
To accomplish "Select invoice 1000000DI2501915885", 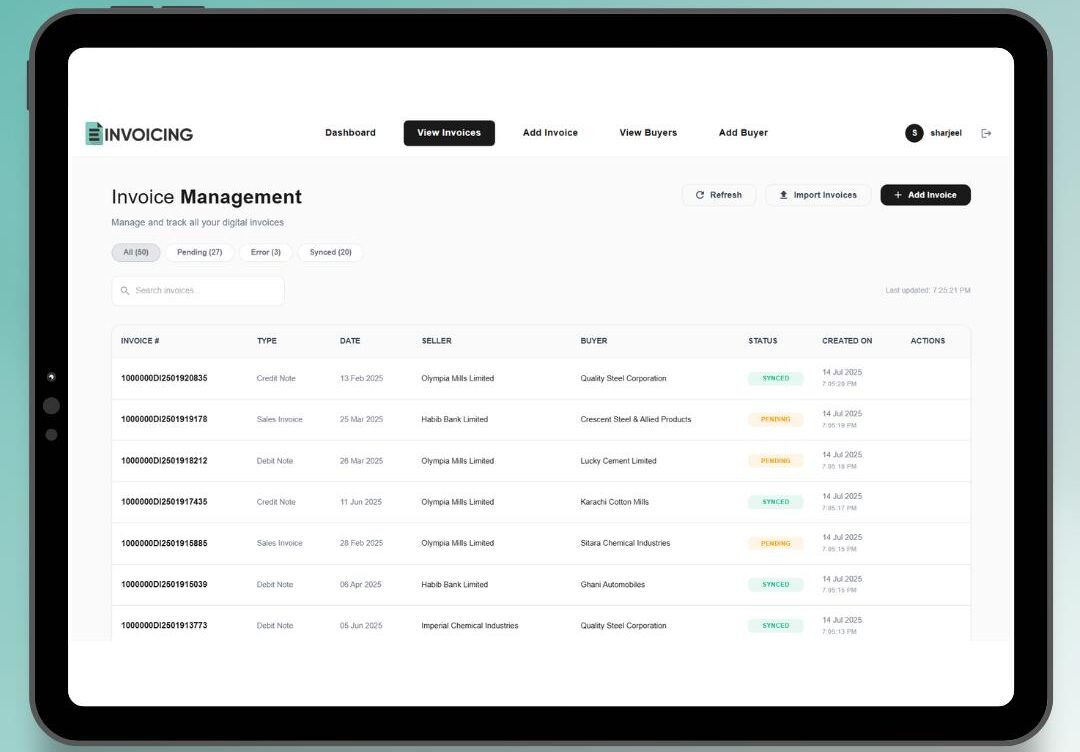I will (x=164, y=543).
